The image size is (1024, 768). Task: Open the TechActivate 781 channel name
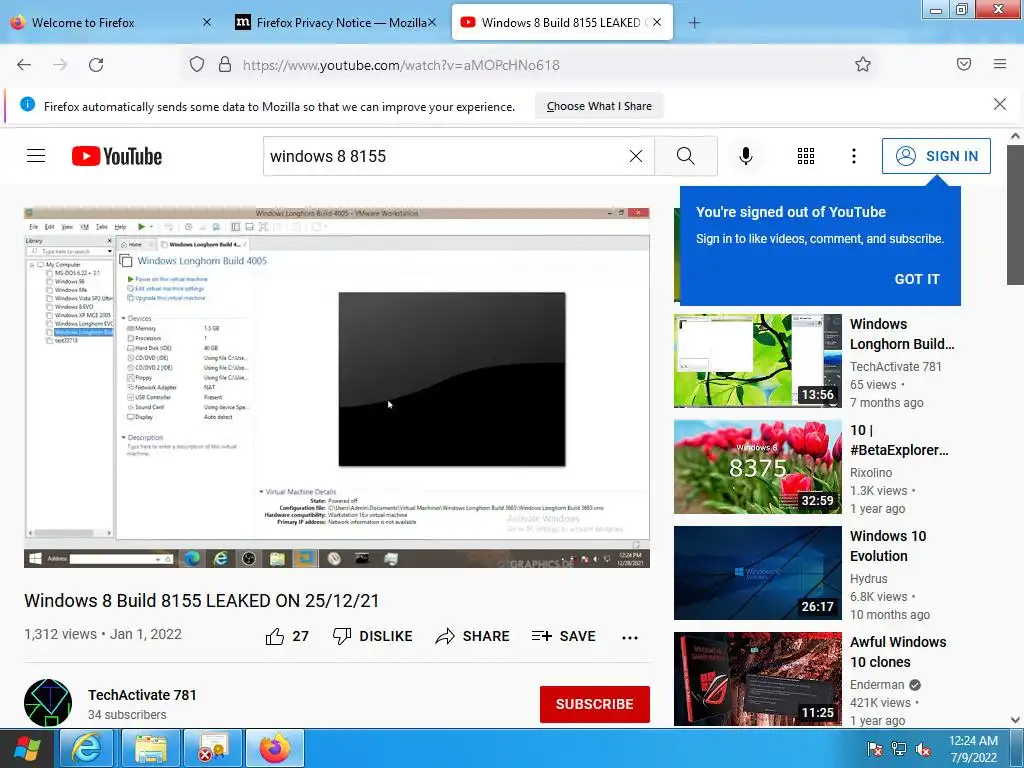tap(142, 695)
